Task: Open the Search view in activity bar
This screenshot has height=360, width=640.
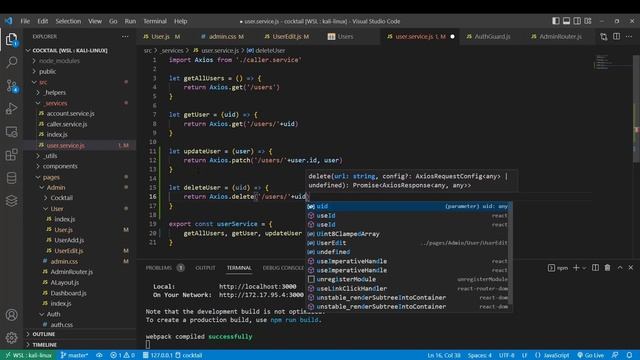Action: pos(11,62)
